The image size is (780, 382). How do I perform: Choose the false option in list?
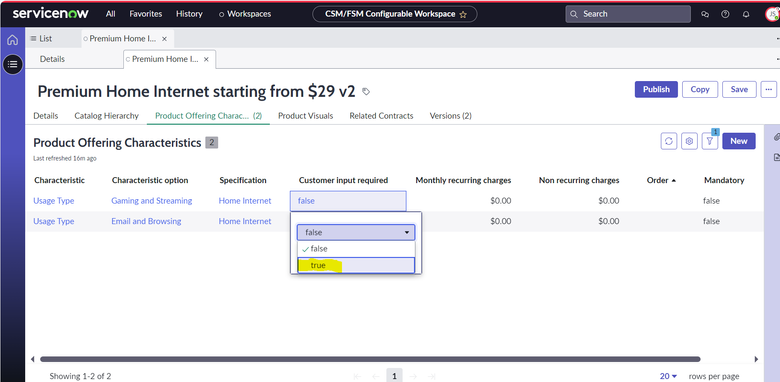coord(356,249)
